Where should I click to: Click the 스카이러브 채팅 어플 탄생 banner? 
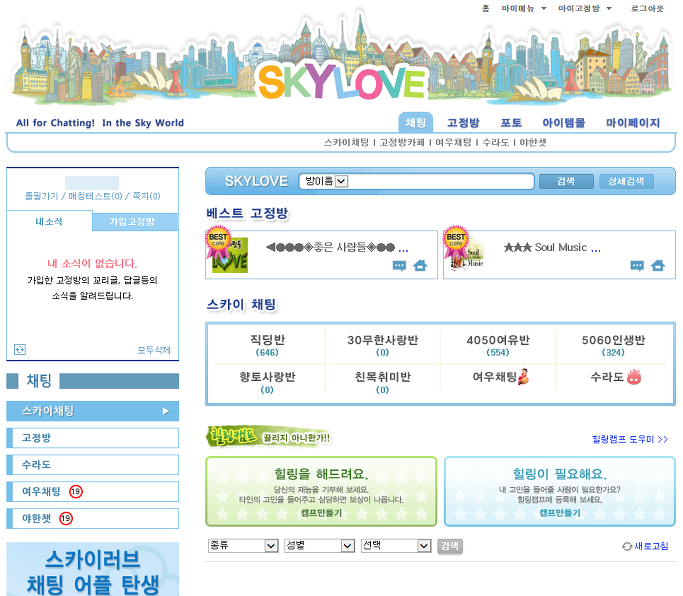point(93,569)
